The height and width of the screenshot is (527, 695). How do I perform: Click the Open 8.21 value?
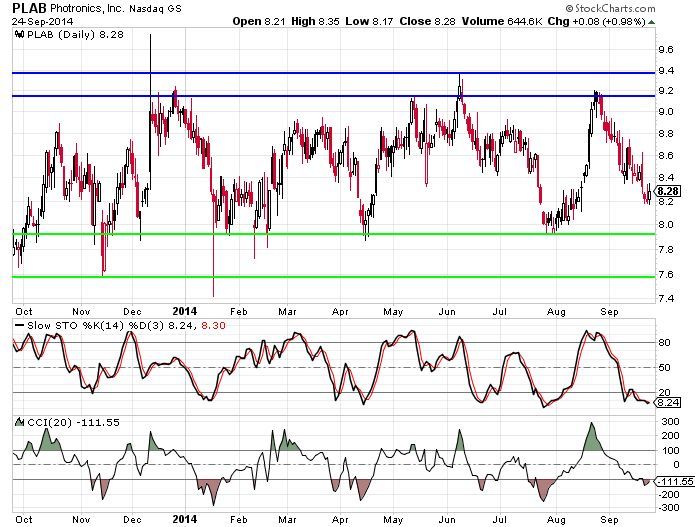click(259, 21)
